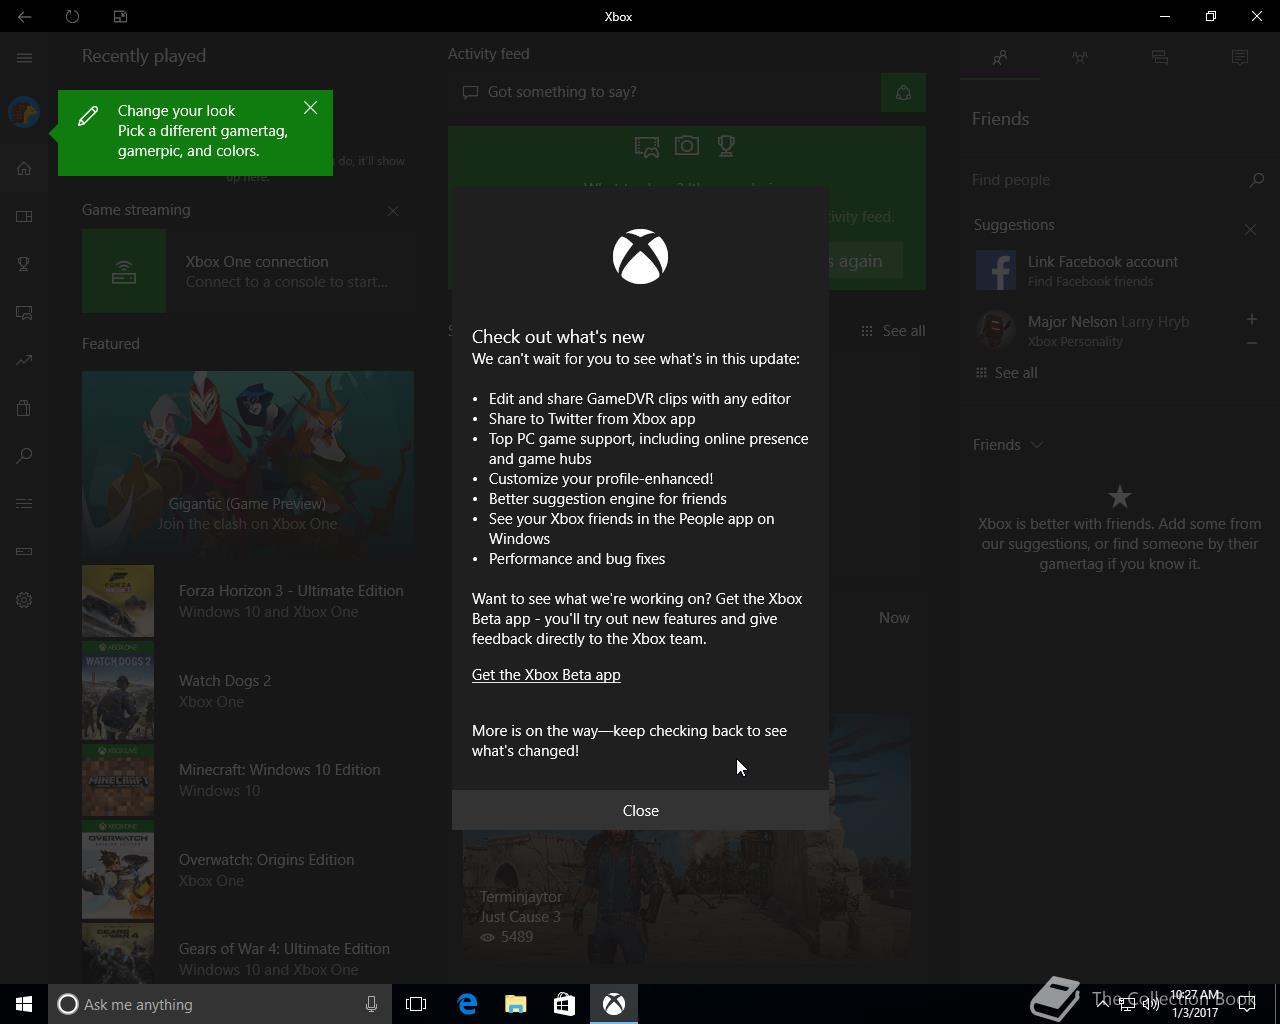Dismiss the Change your look tip

click(x=310, y=107)
